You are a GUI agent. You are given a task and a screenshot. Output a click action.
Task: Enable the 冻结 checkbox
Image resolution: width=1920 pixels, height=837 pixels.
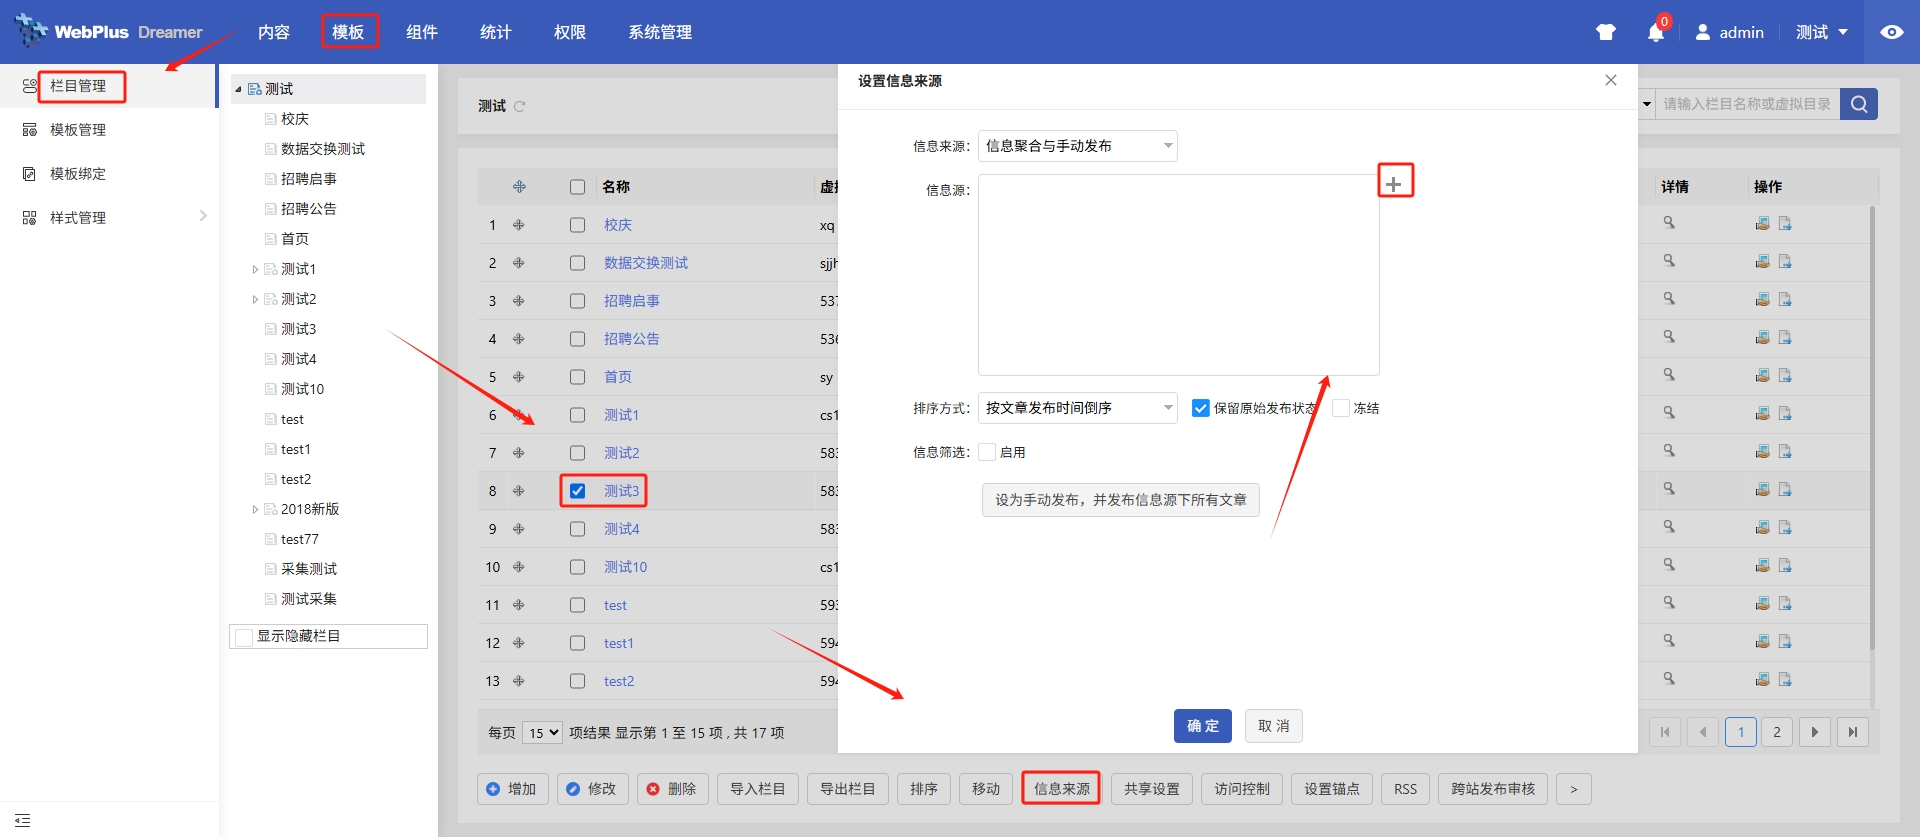point(1341,408)
